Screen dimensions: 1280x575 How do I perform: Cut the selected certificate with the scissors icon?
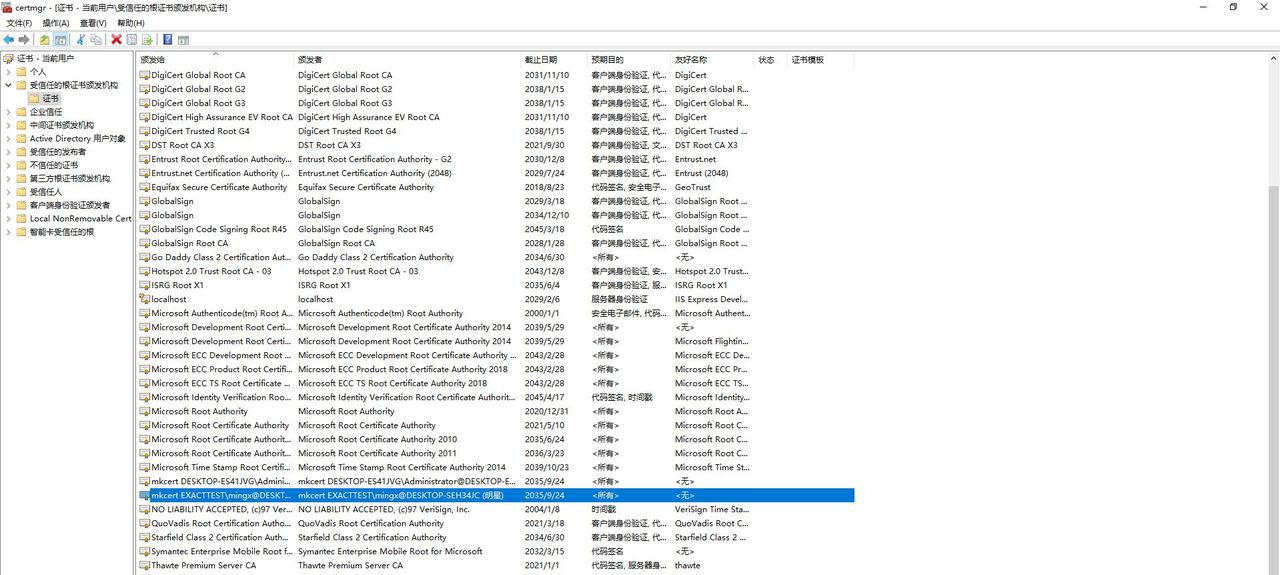coord(80,40)
